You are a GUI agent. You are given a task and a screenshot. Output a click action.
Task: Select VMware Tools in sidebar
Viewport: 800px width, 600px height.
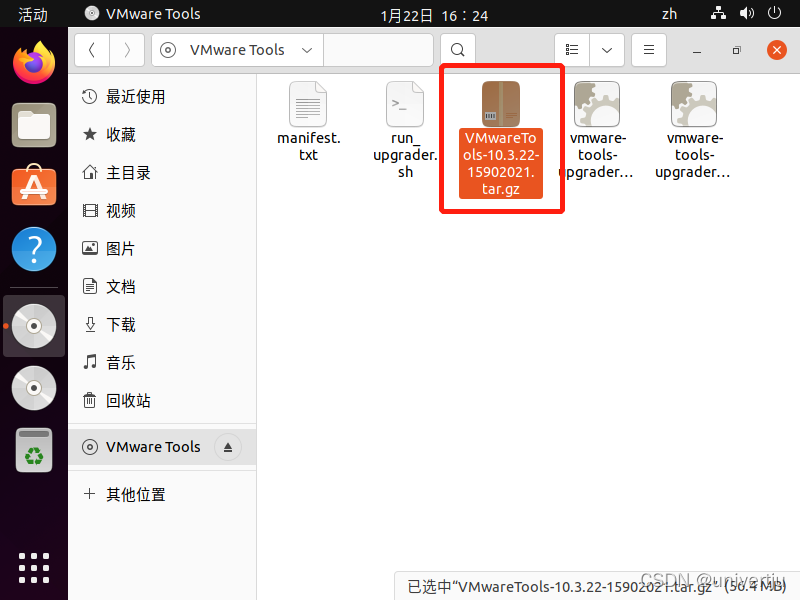[x=162, y=447]
